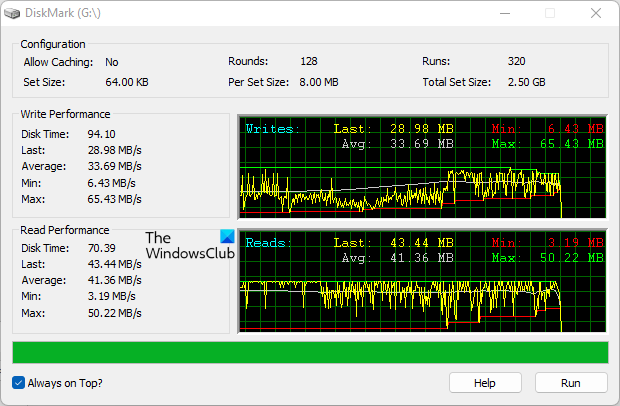Click the green progress bar

tap(310, 353)
